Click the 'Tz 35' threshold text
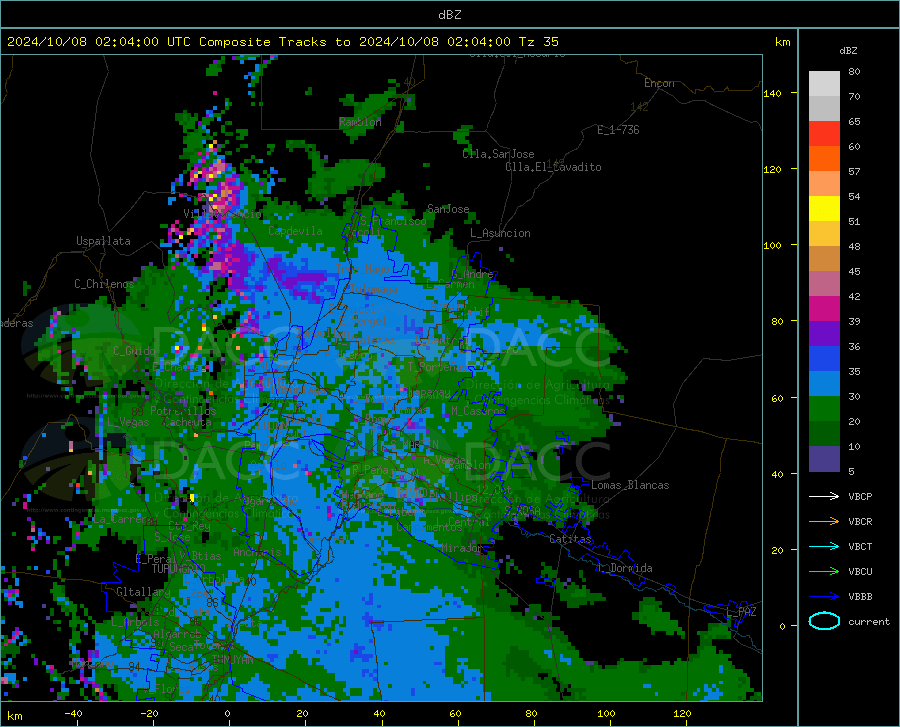 point(538,42)
